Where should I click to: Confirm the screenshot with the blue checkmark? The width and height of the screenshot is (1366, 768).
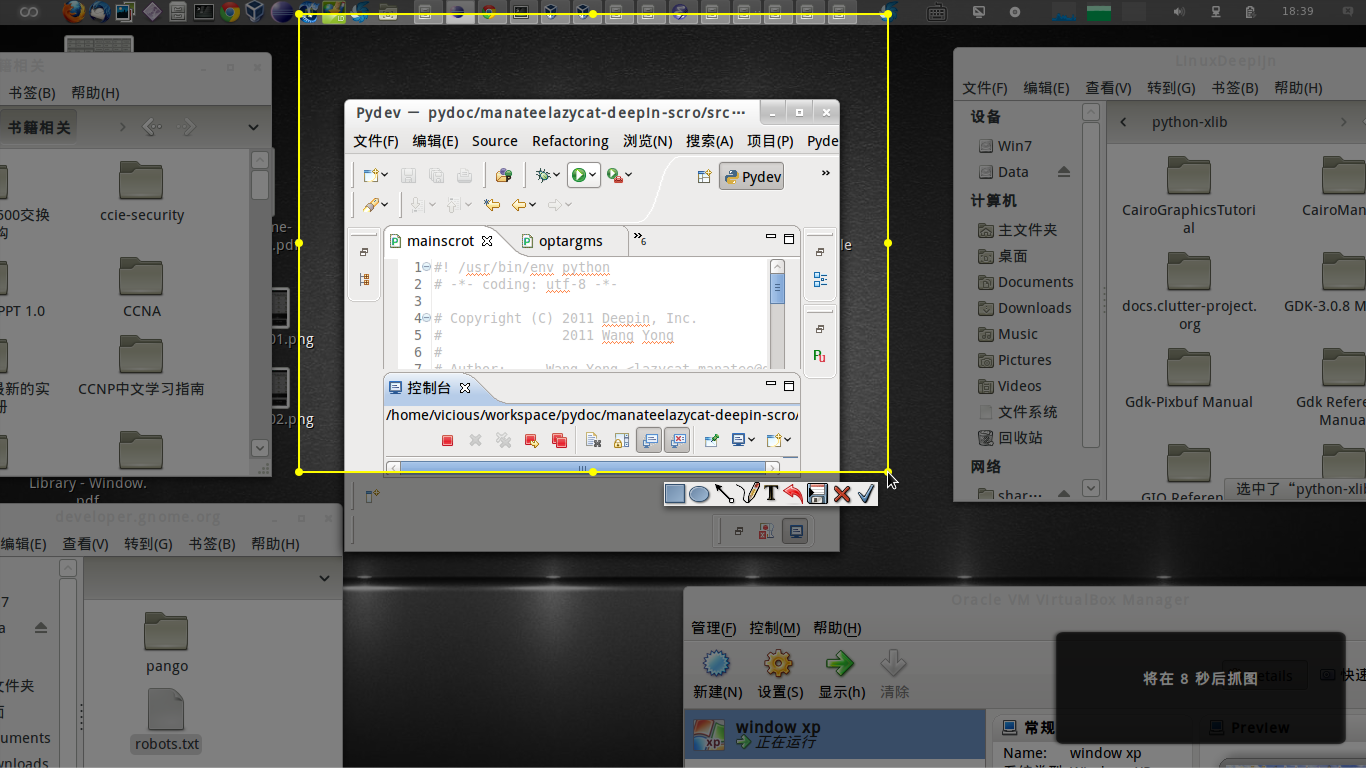(x=866, y=493)
